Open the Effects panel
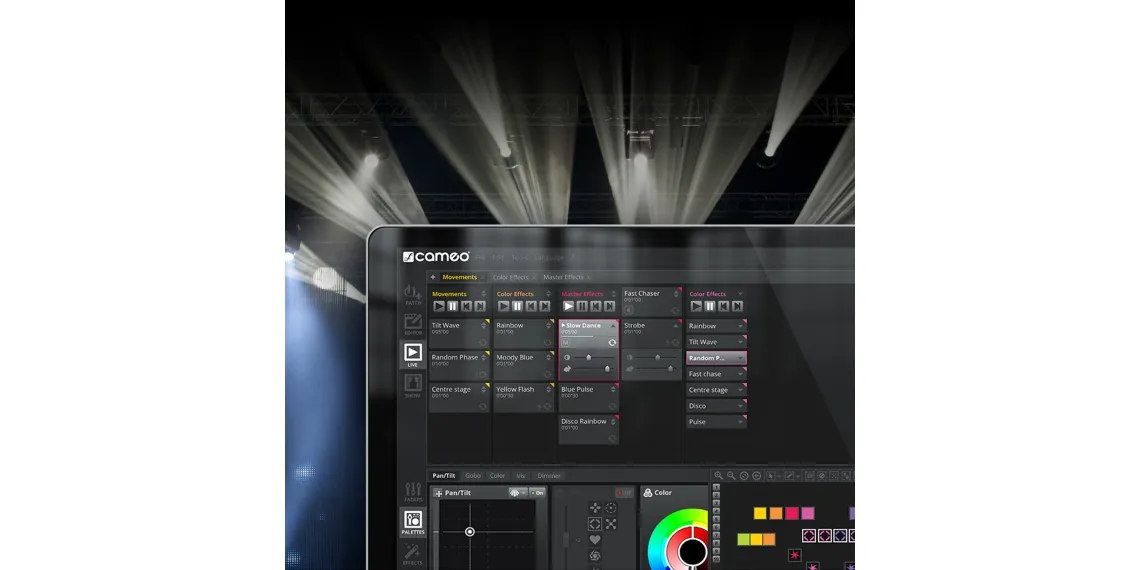This screenshot has width=1140, height=570. pos(413,554)
